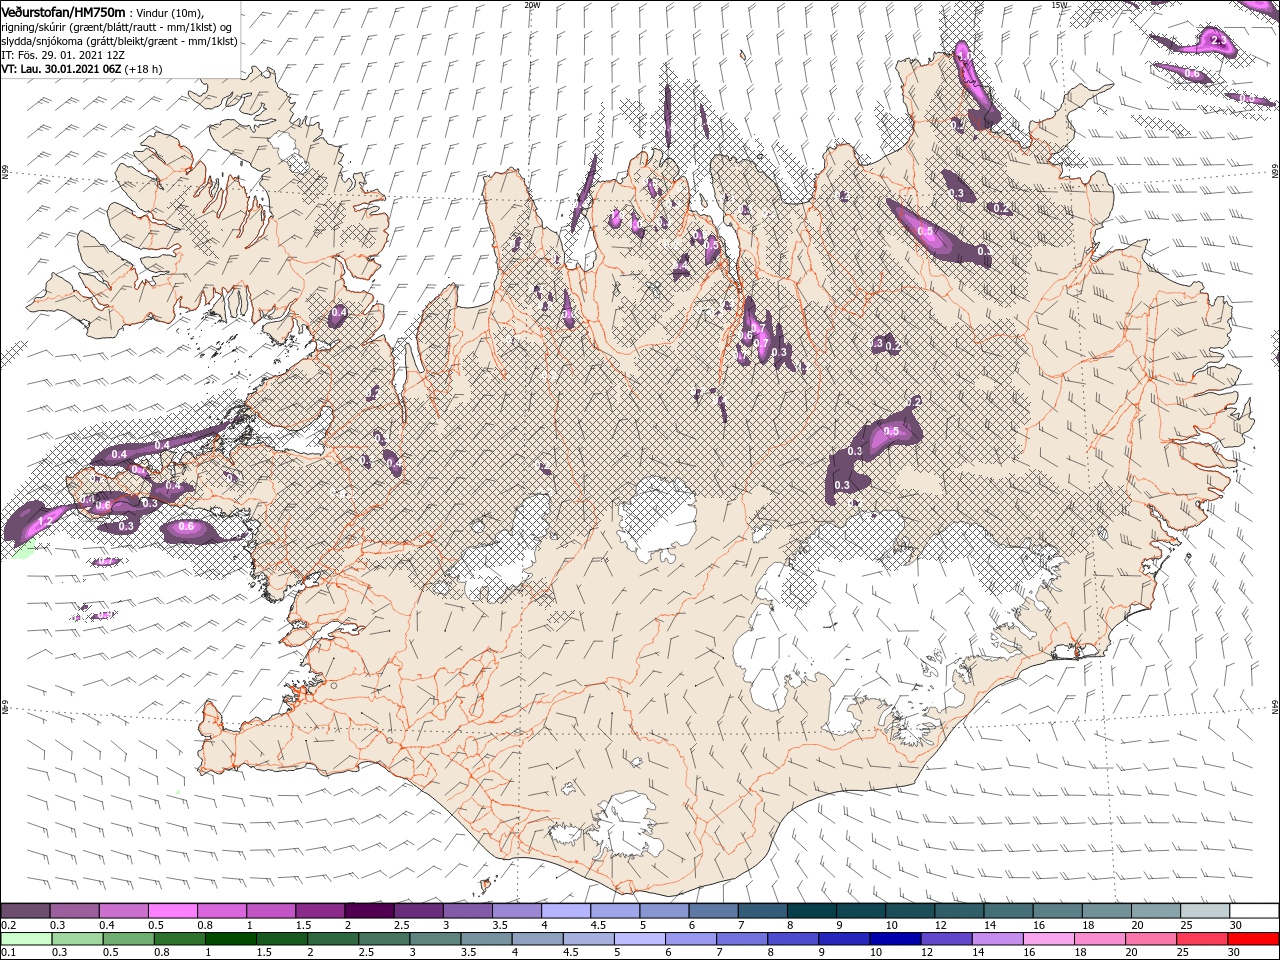Click the 1.2 precipitation value on the map
The height and width of the screenshot is (960, 1280).
click(x=44, y=522)
